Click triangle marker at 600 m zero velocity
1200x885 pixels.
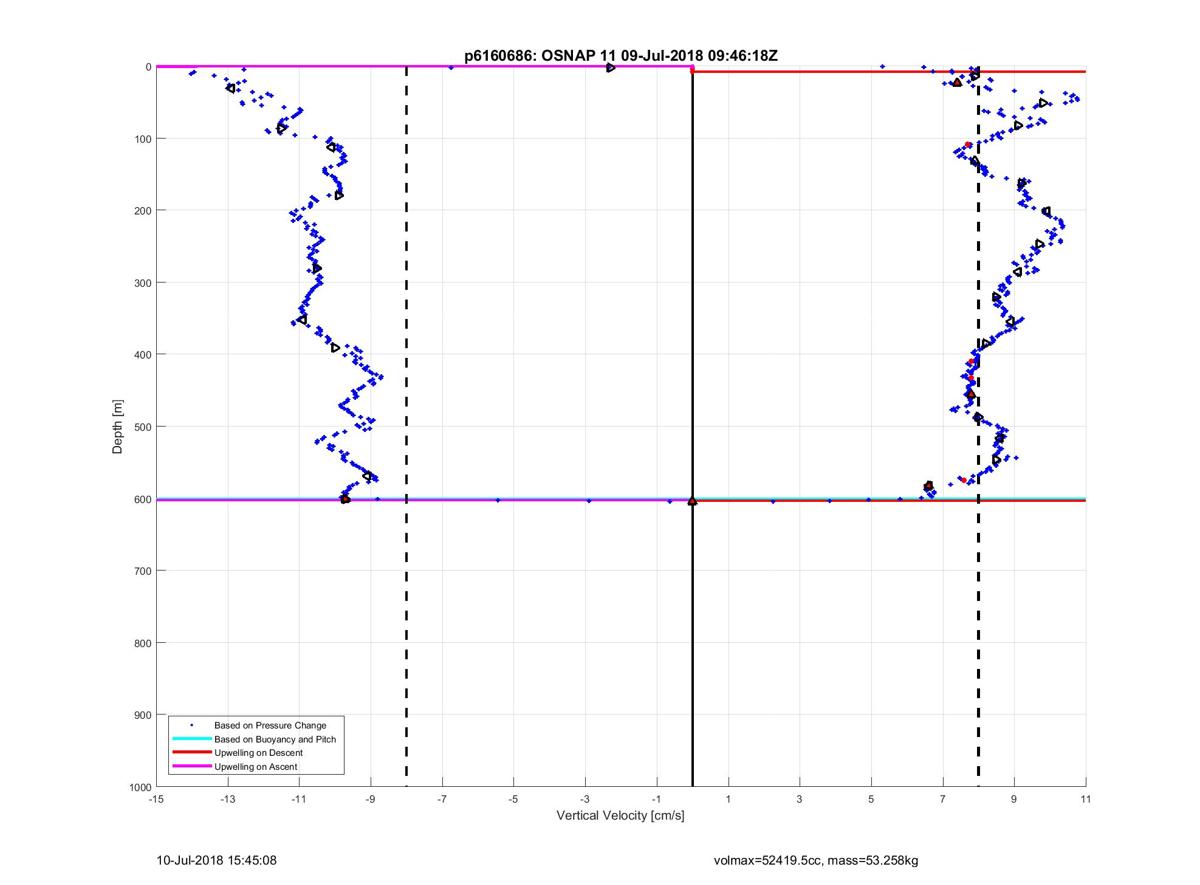point(692,501)
